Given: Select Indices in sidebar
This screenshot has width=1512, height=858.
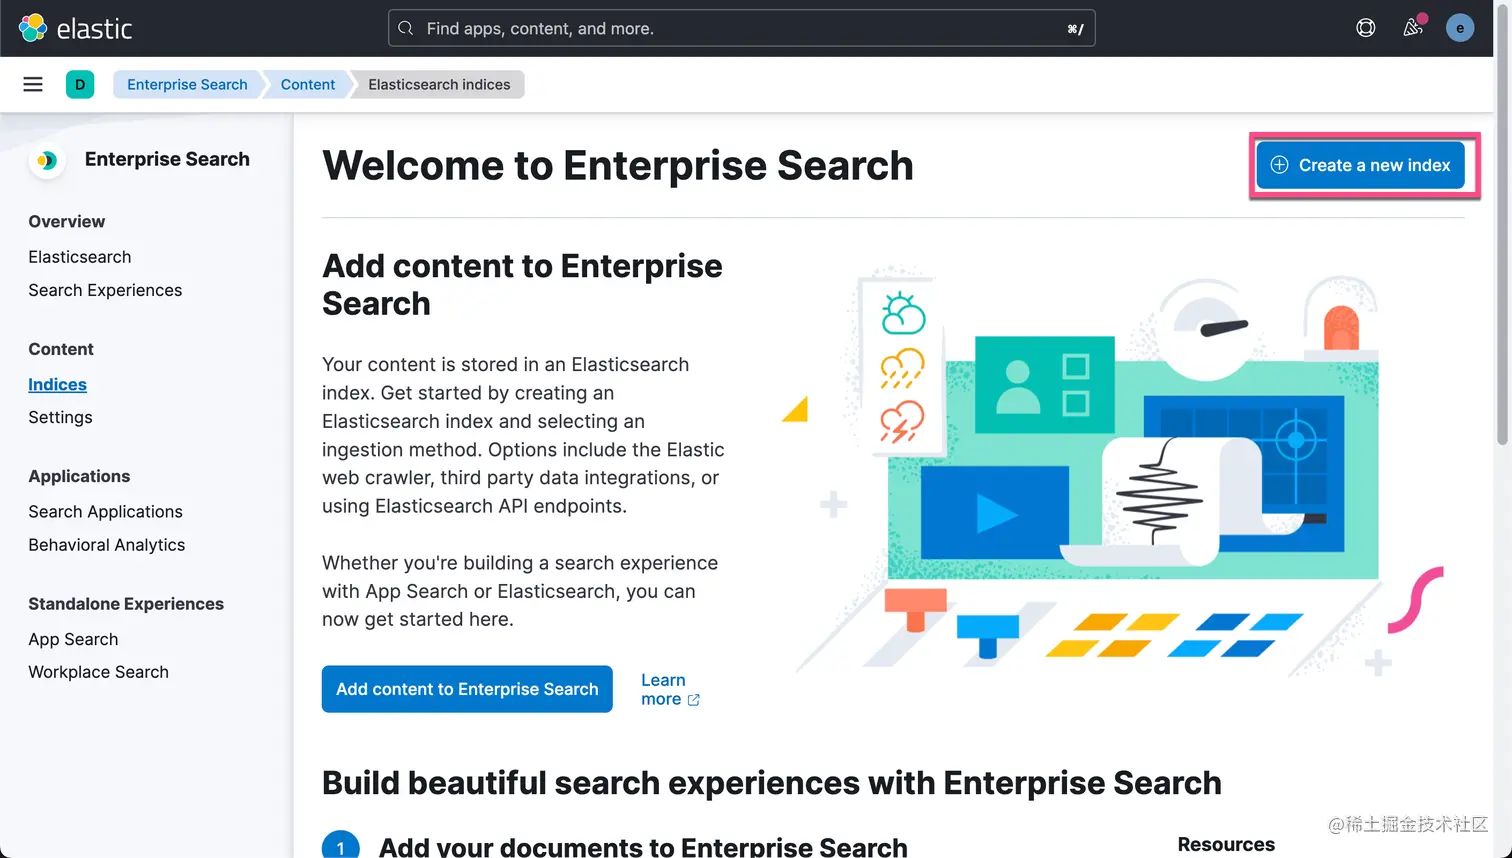Looking at the screenshot, I should pyautogui.click(x=57, y=384).
